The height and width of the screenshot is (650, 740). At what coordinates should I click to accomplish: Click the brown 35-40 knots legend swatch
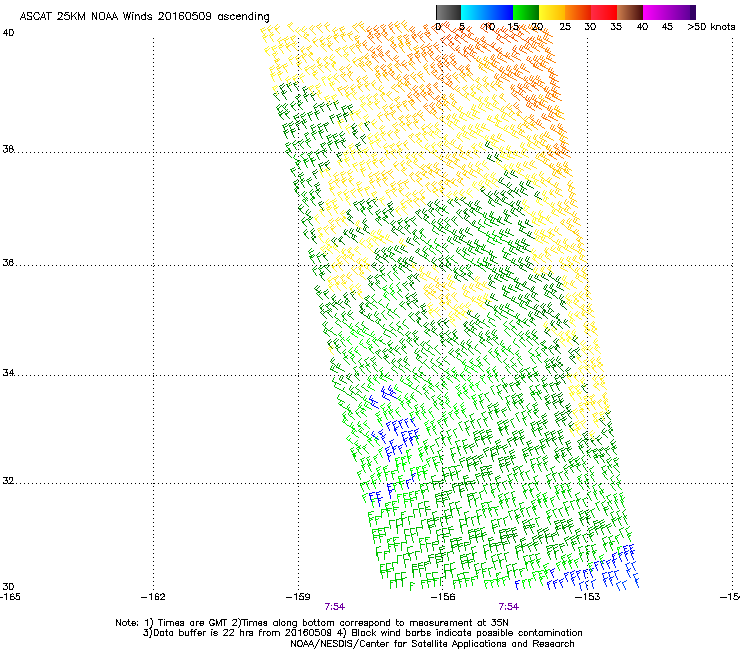click(630, 12)
